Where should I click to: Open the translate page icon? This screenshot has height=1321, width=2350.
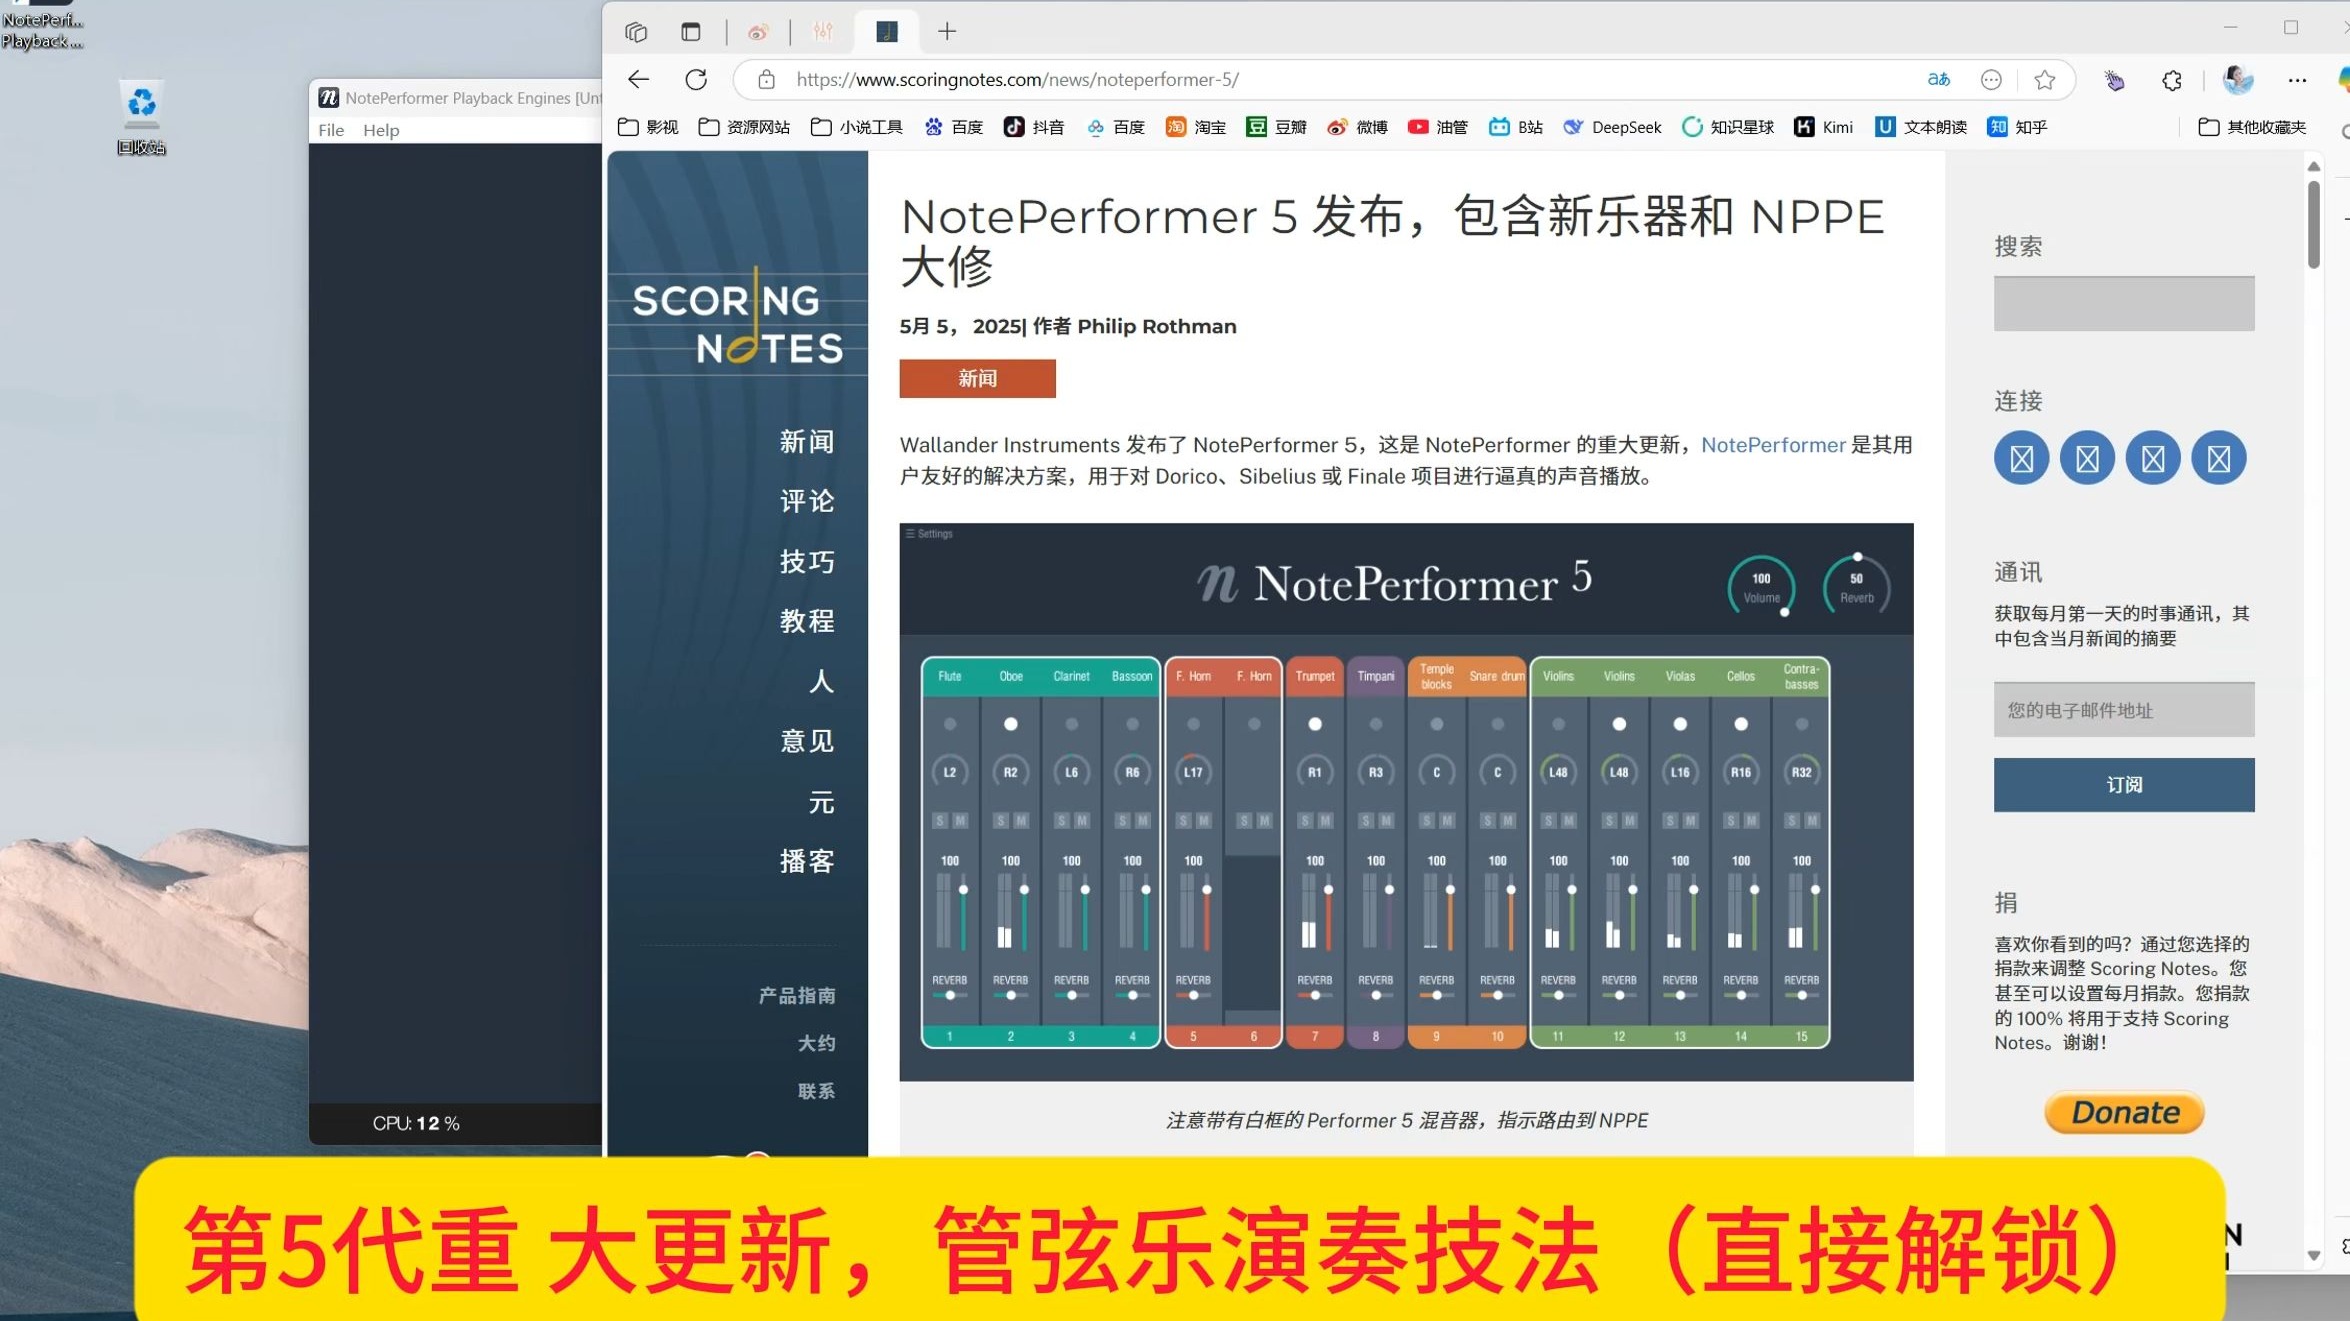click(x=1939, y=80)
